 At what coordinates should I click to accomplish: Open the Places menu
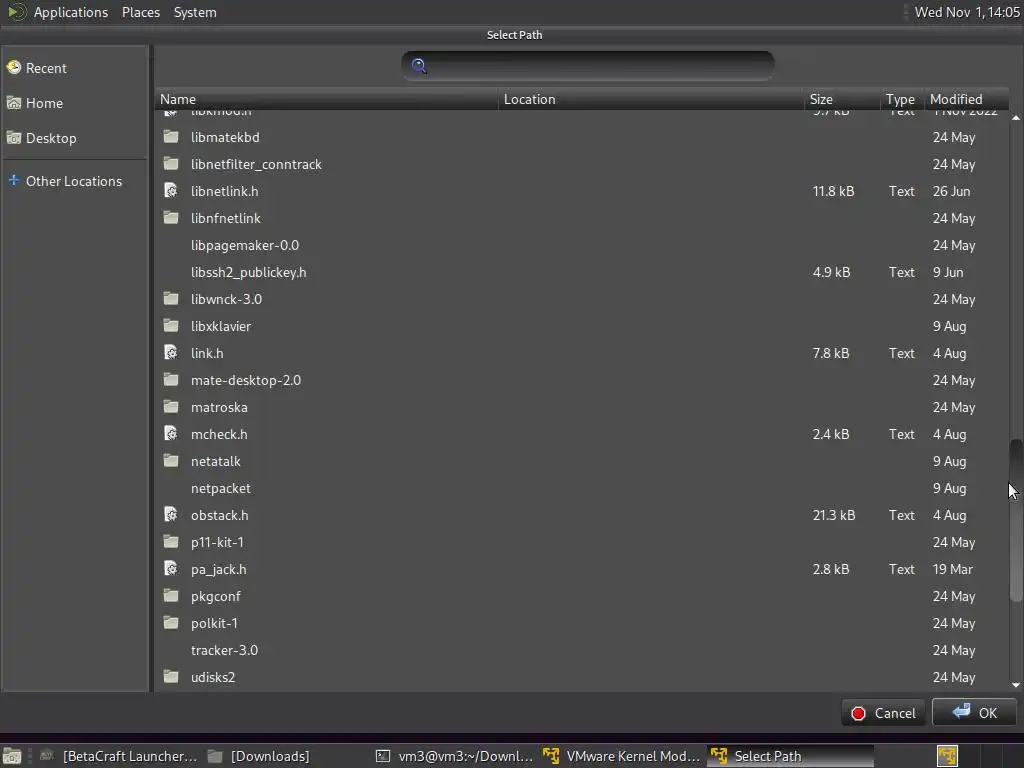[141, 12]
